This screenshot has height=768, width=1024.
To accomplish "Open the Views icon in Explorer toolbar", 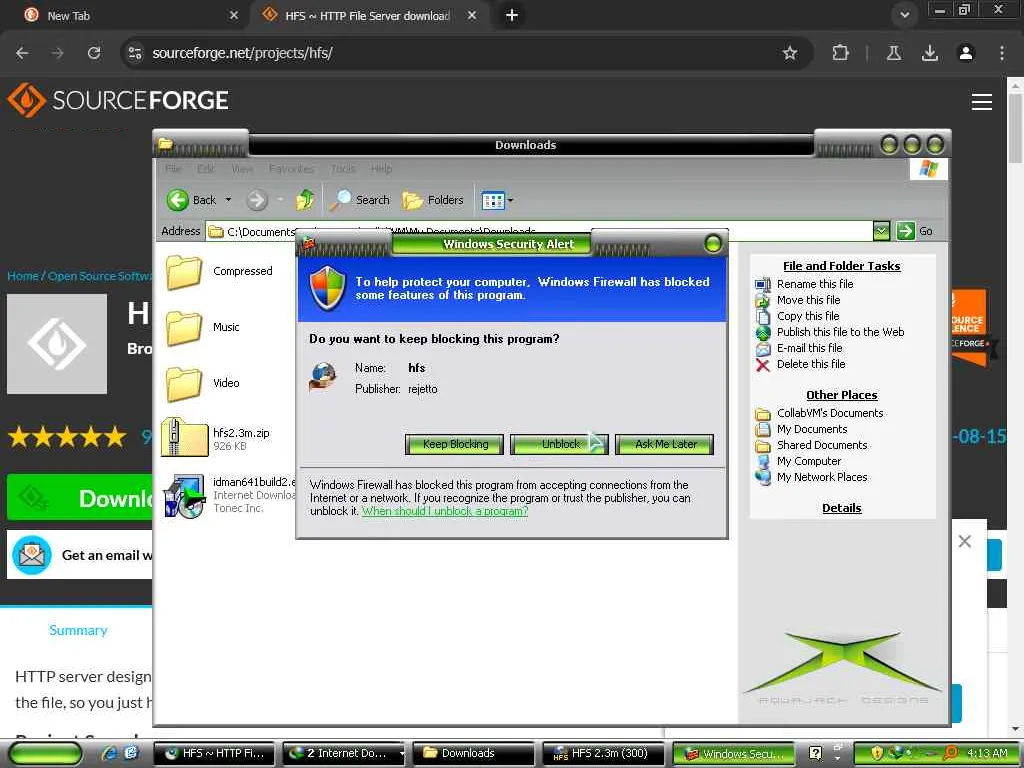I will coord(492,200).
